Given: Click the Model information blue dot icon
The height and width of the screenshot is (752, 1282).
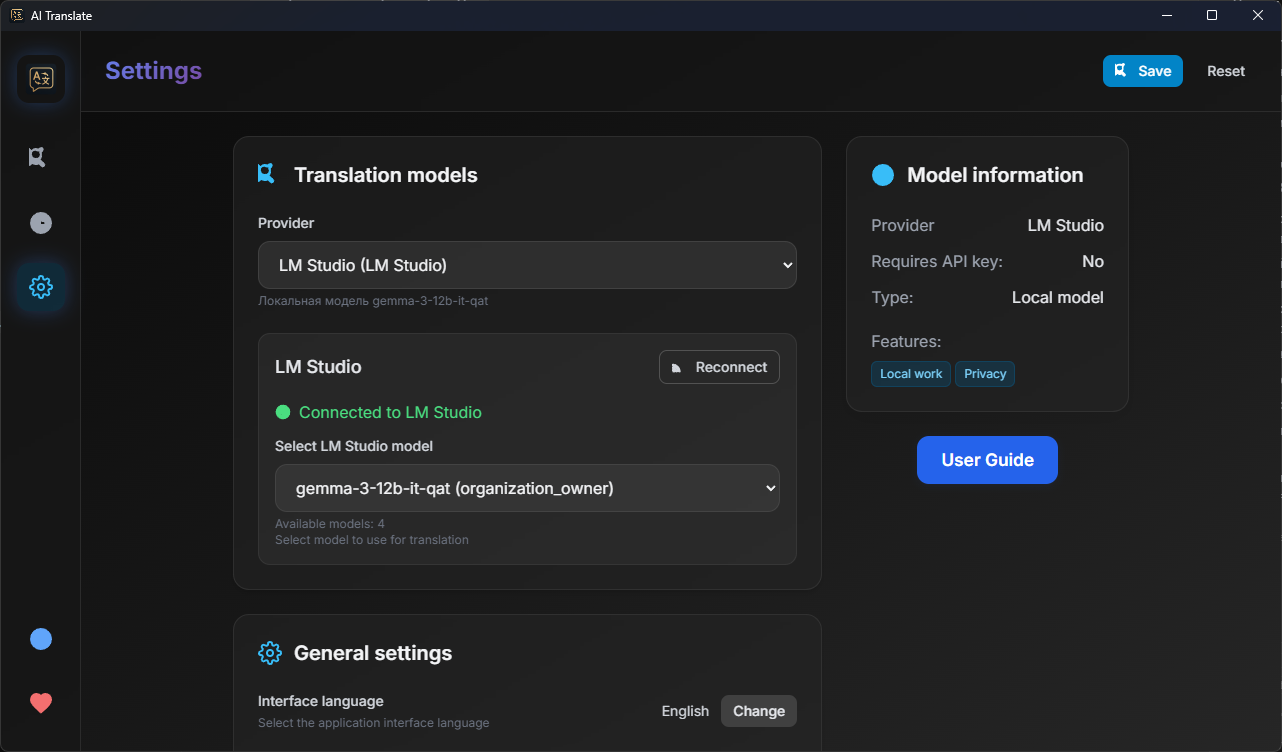Looking at the screenshot, I should click(x=883, y=175).
